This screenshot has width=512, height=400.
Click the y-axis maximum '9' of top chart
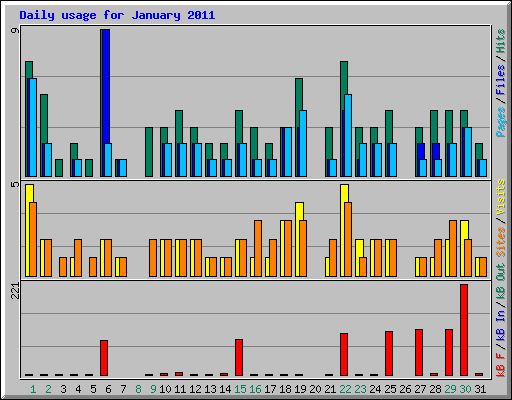15,31
